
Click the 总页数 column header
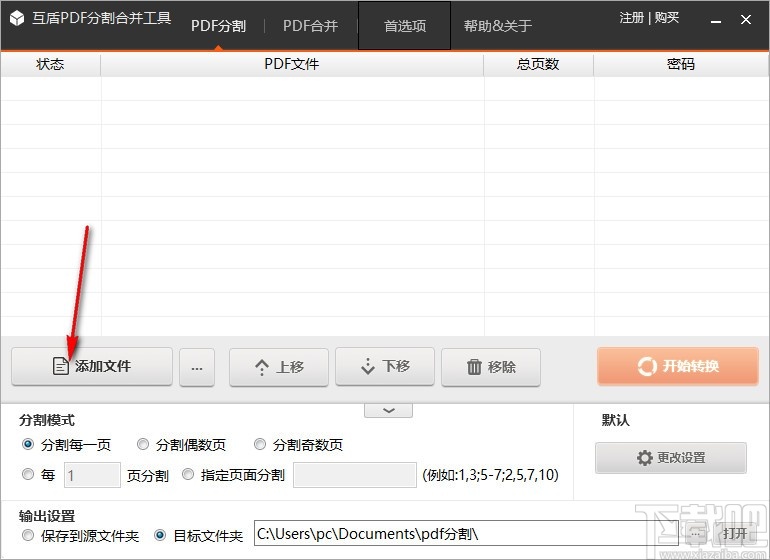point(538,64)
